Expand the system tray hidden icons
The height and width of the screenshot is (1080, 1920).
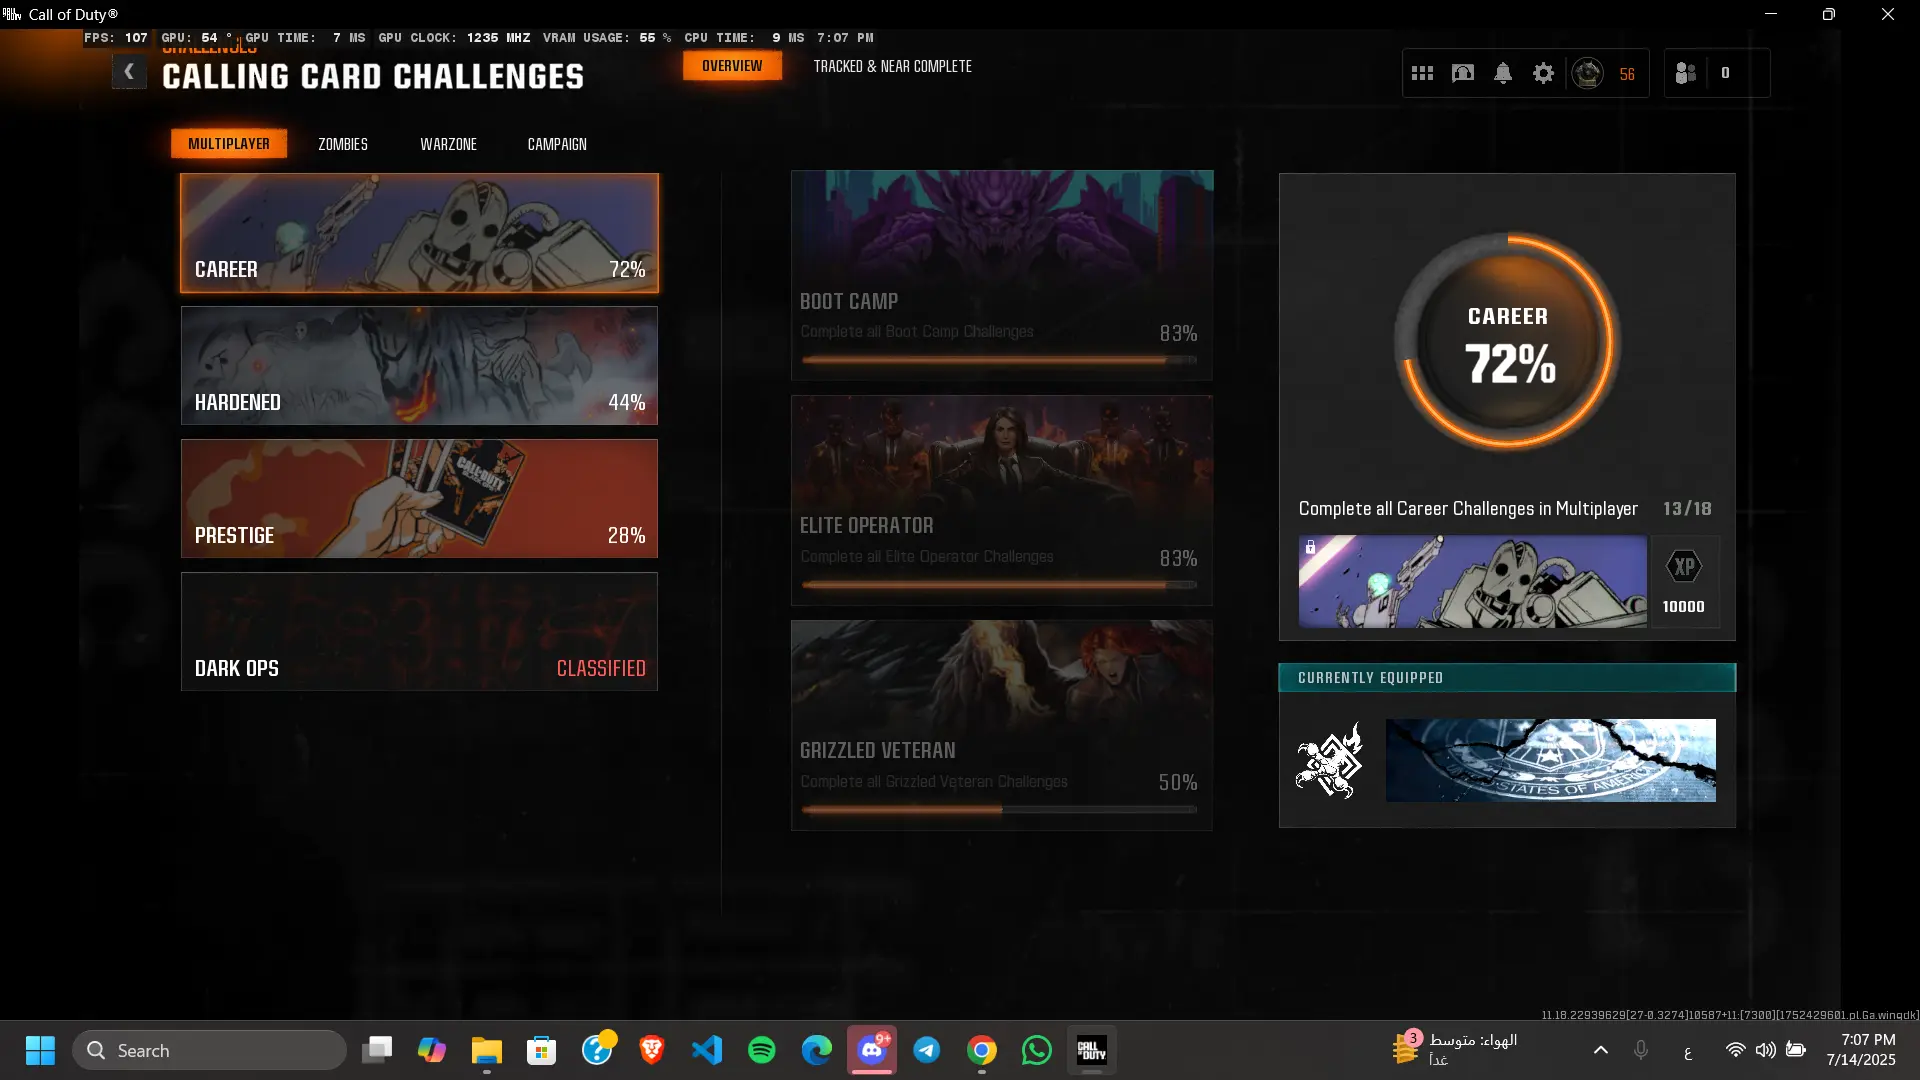tap(1600, 1050)
